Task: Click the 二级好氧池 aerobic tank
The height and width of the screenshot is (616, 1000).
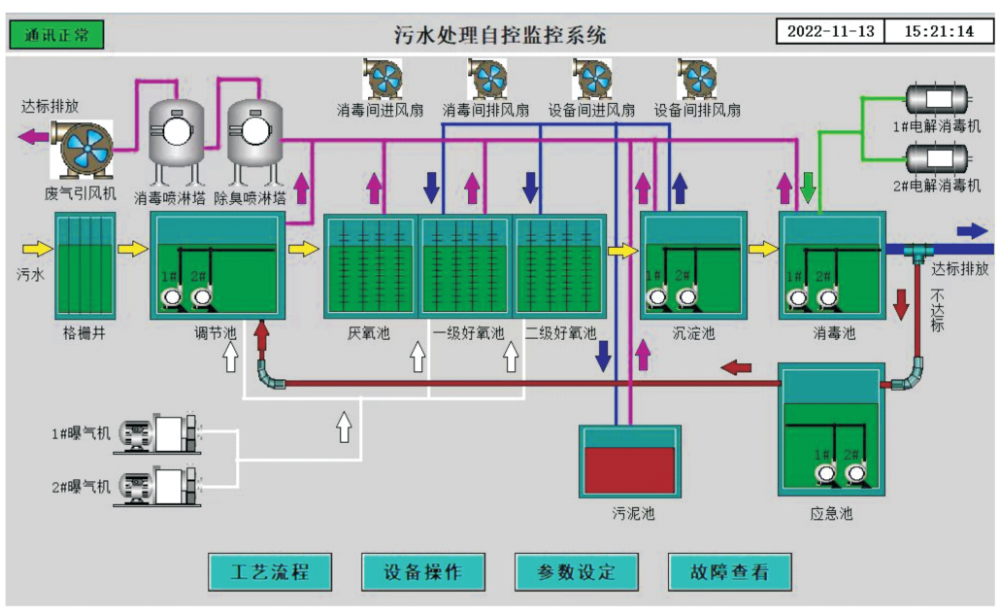Action: click(559, 266)
